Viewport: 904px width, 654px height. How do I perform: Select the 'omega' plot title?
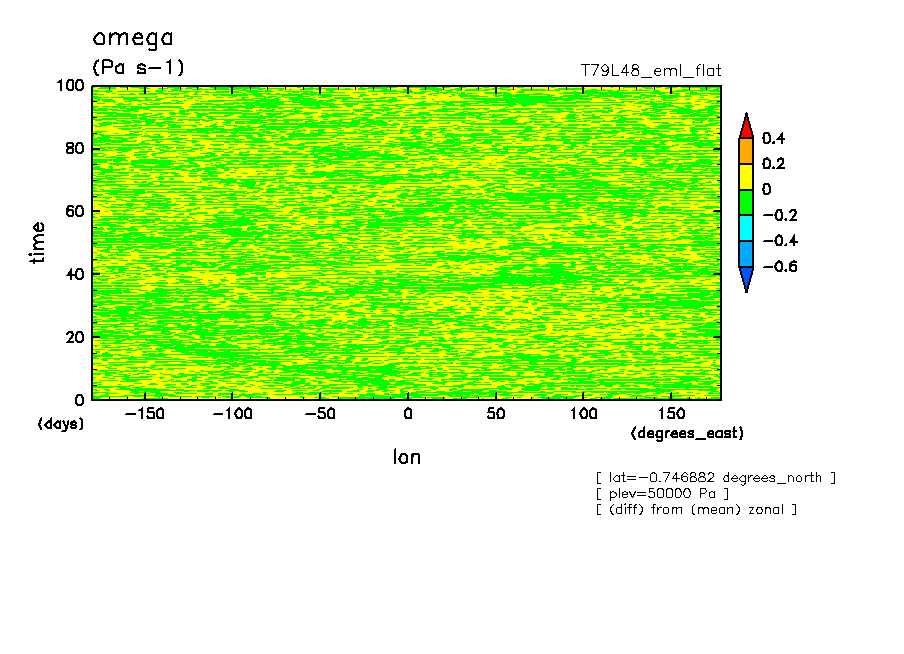point(133,38)
